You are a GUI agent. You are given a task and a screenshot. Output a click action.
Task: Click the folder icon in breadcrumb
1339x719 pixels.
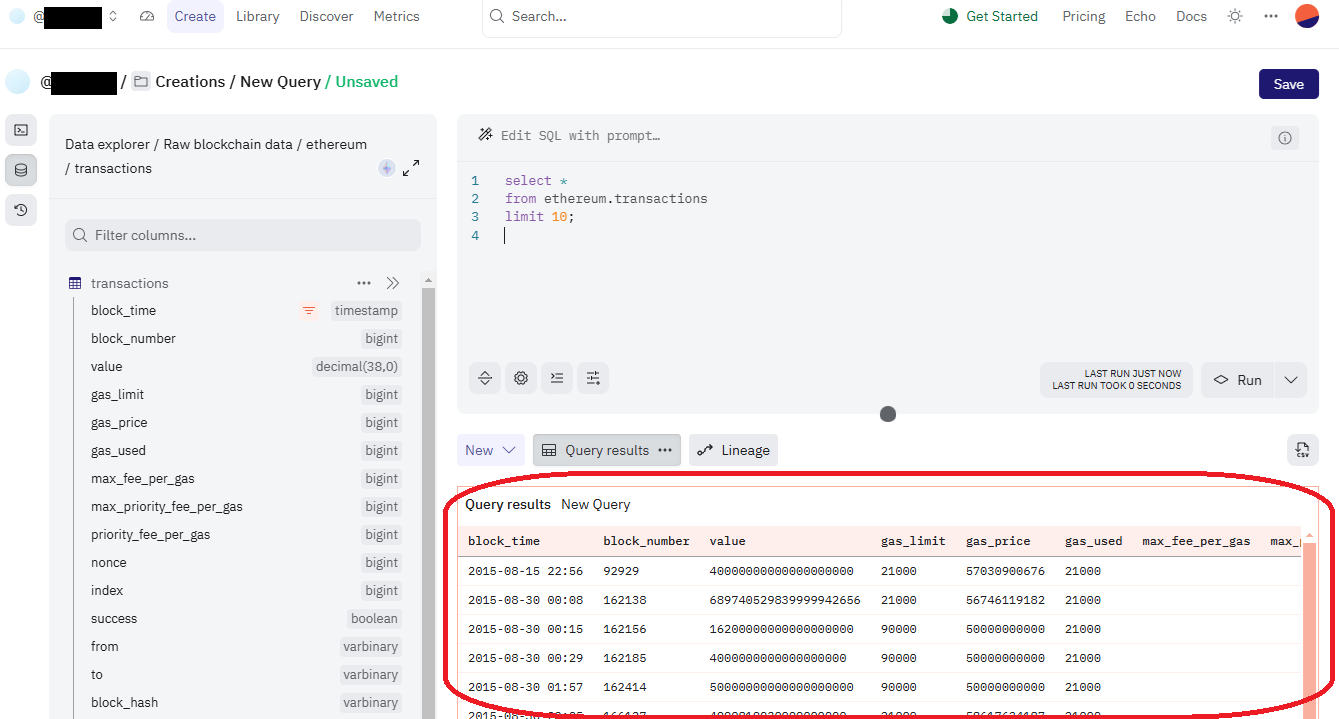(141, 82)
